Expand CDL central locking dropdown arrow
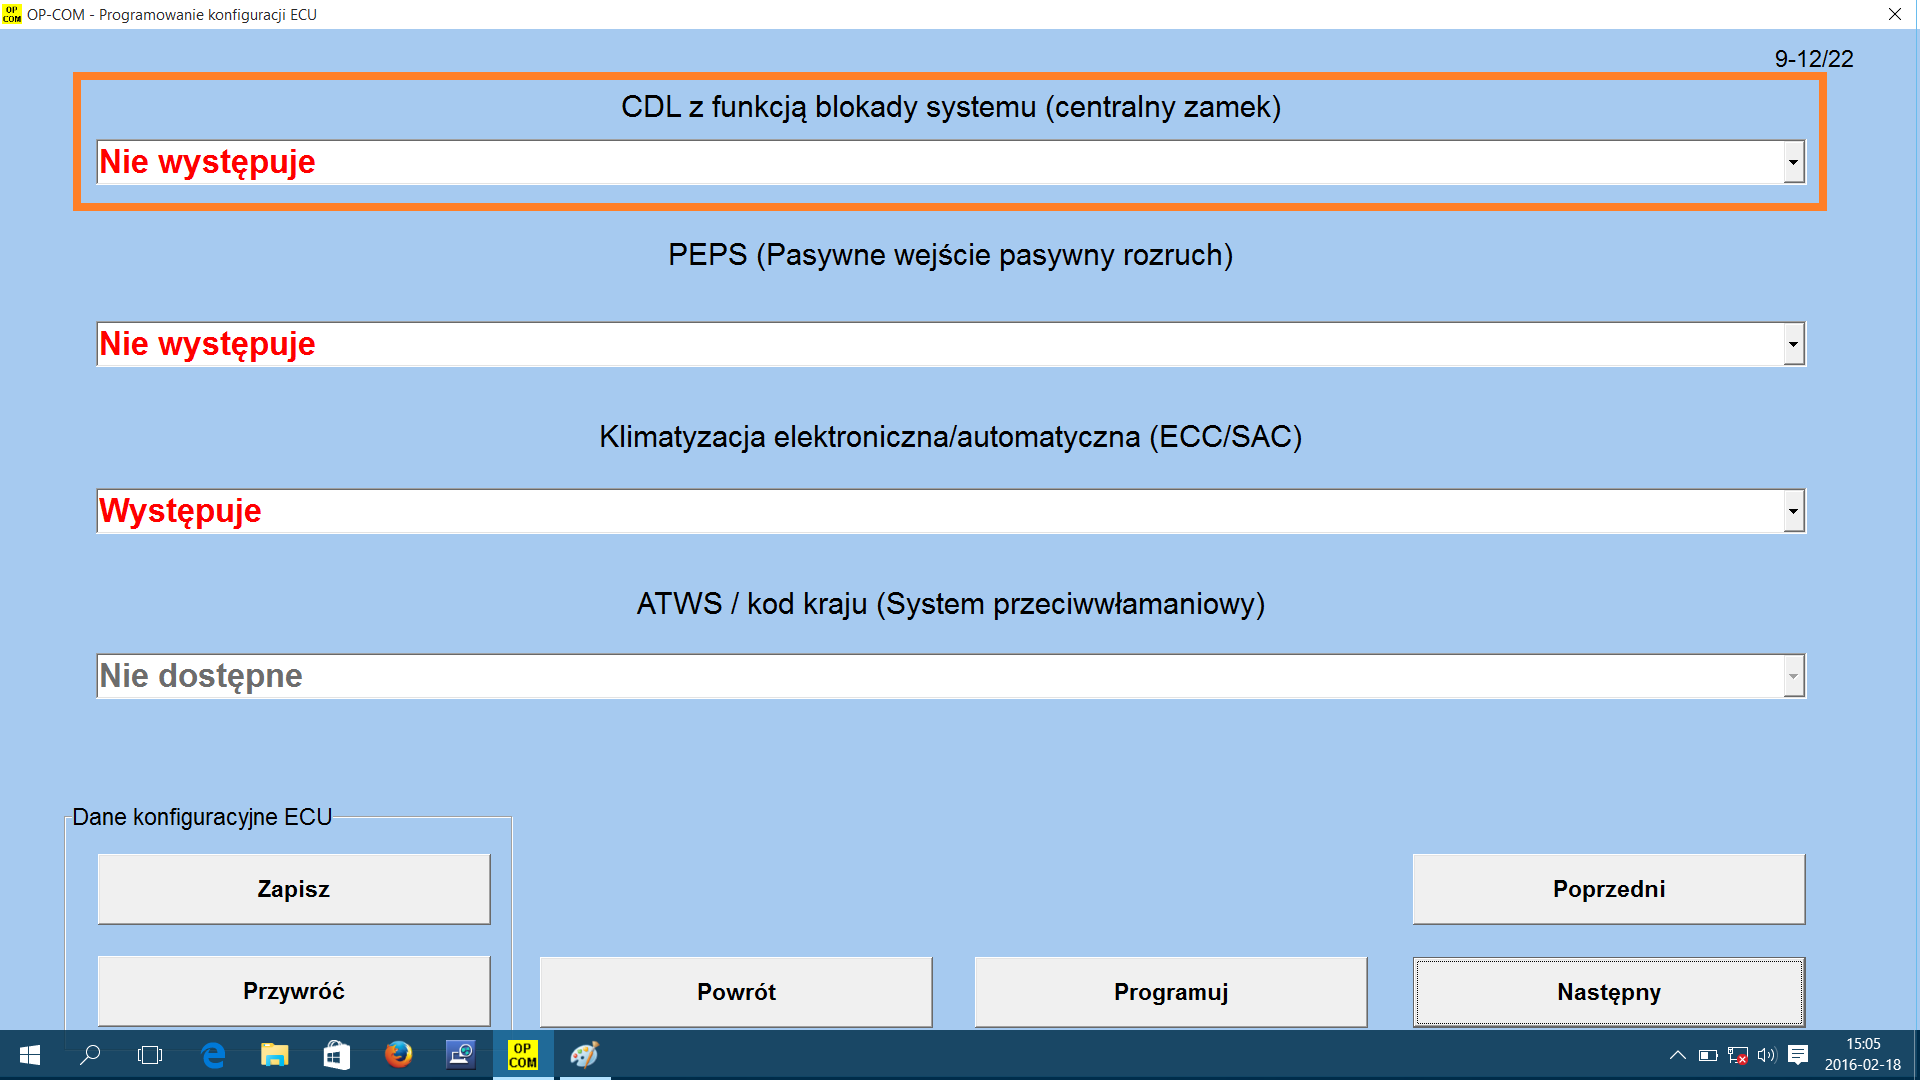The height and width of the screenshot is (1080, 1920). pyautogui.click(x=1794, y=162)
